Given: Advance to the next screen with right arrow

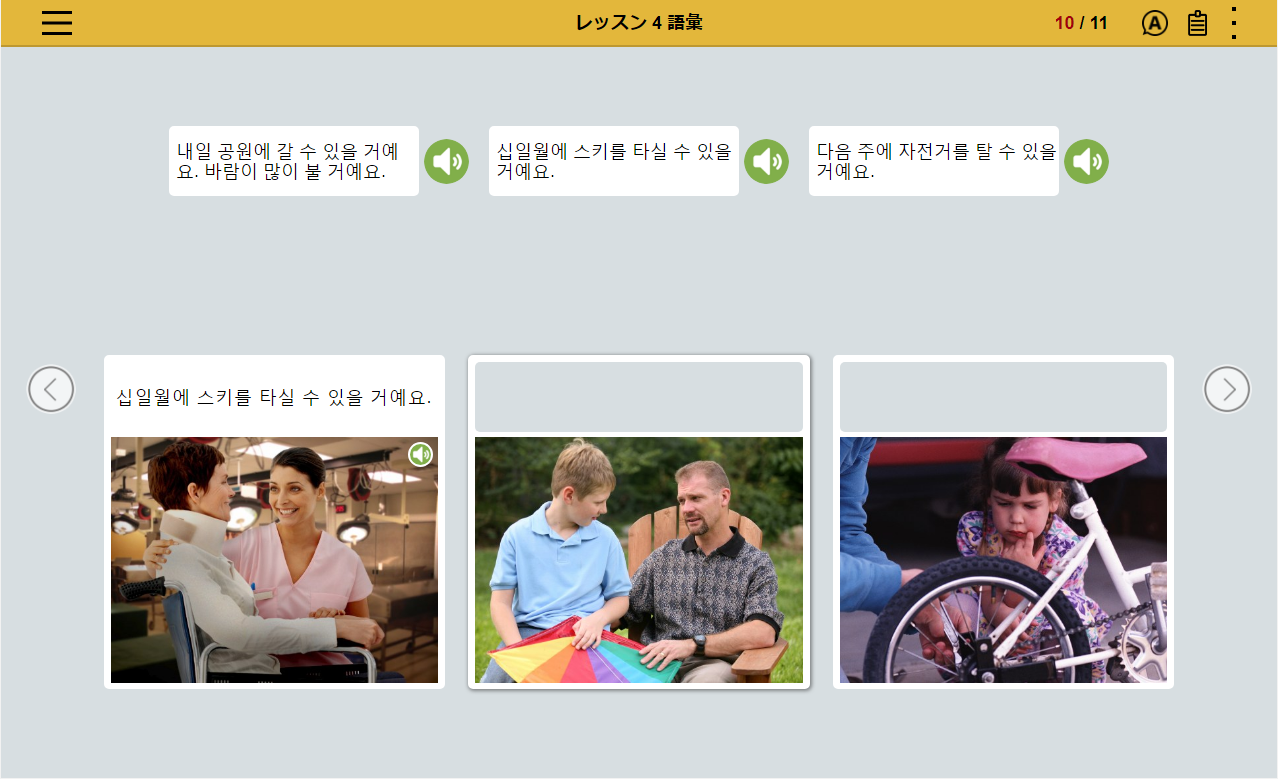Looking at the screenshot, I should click(1226, 389).
